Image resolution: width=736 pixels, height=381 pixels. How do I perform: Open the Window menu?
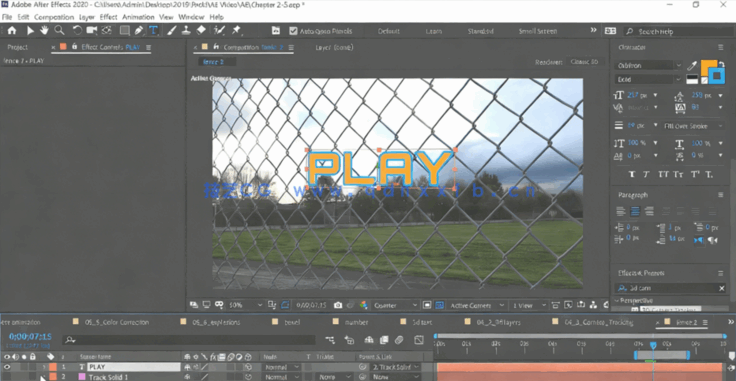coord(191,17)
